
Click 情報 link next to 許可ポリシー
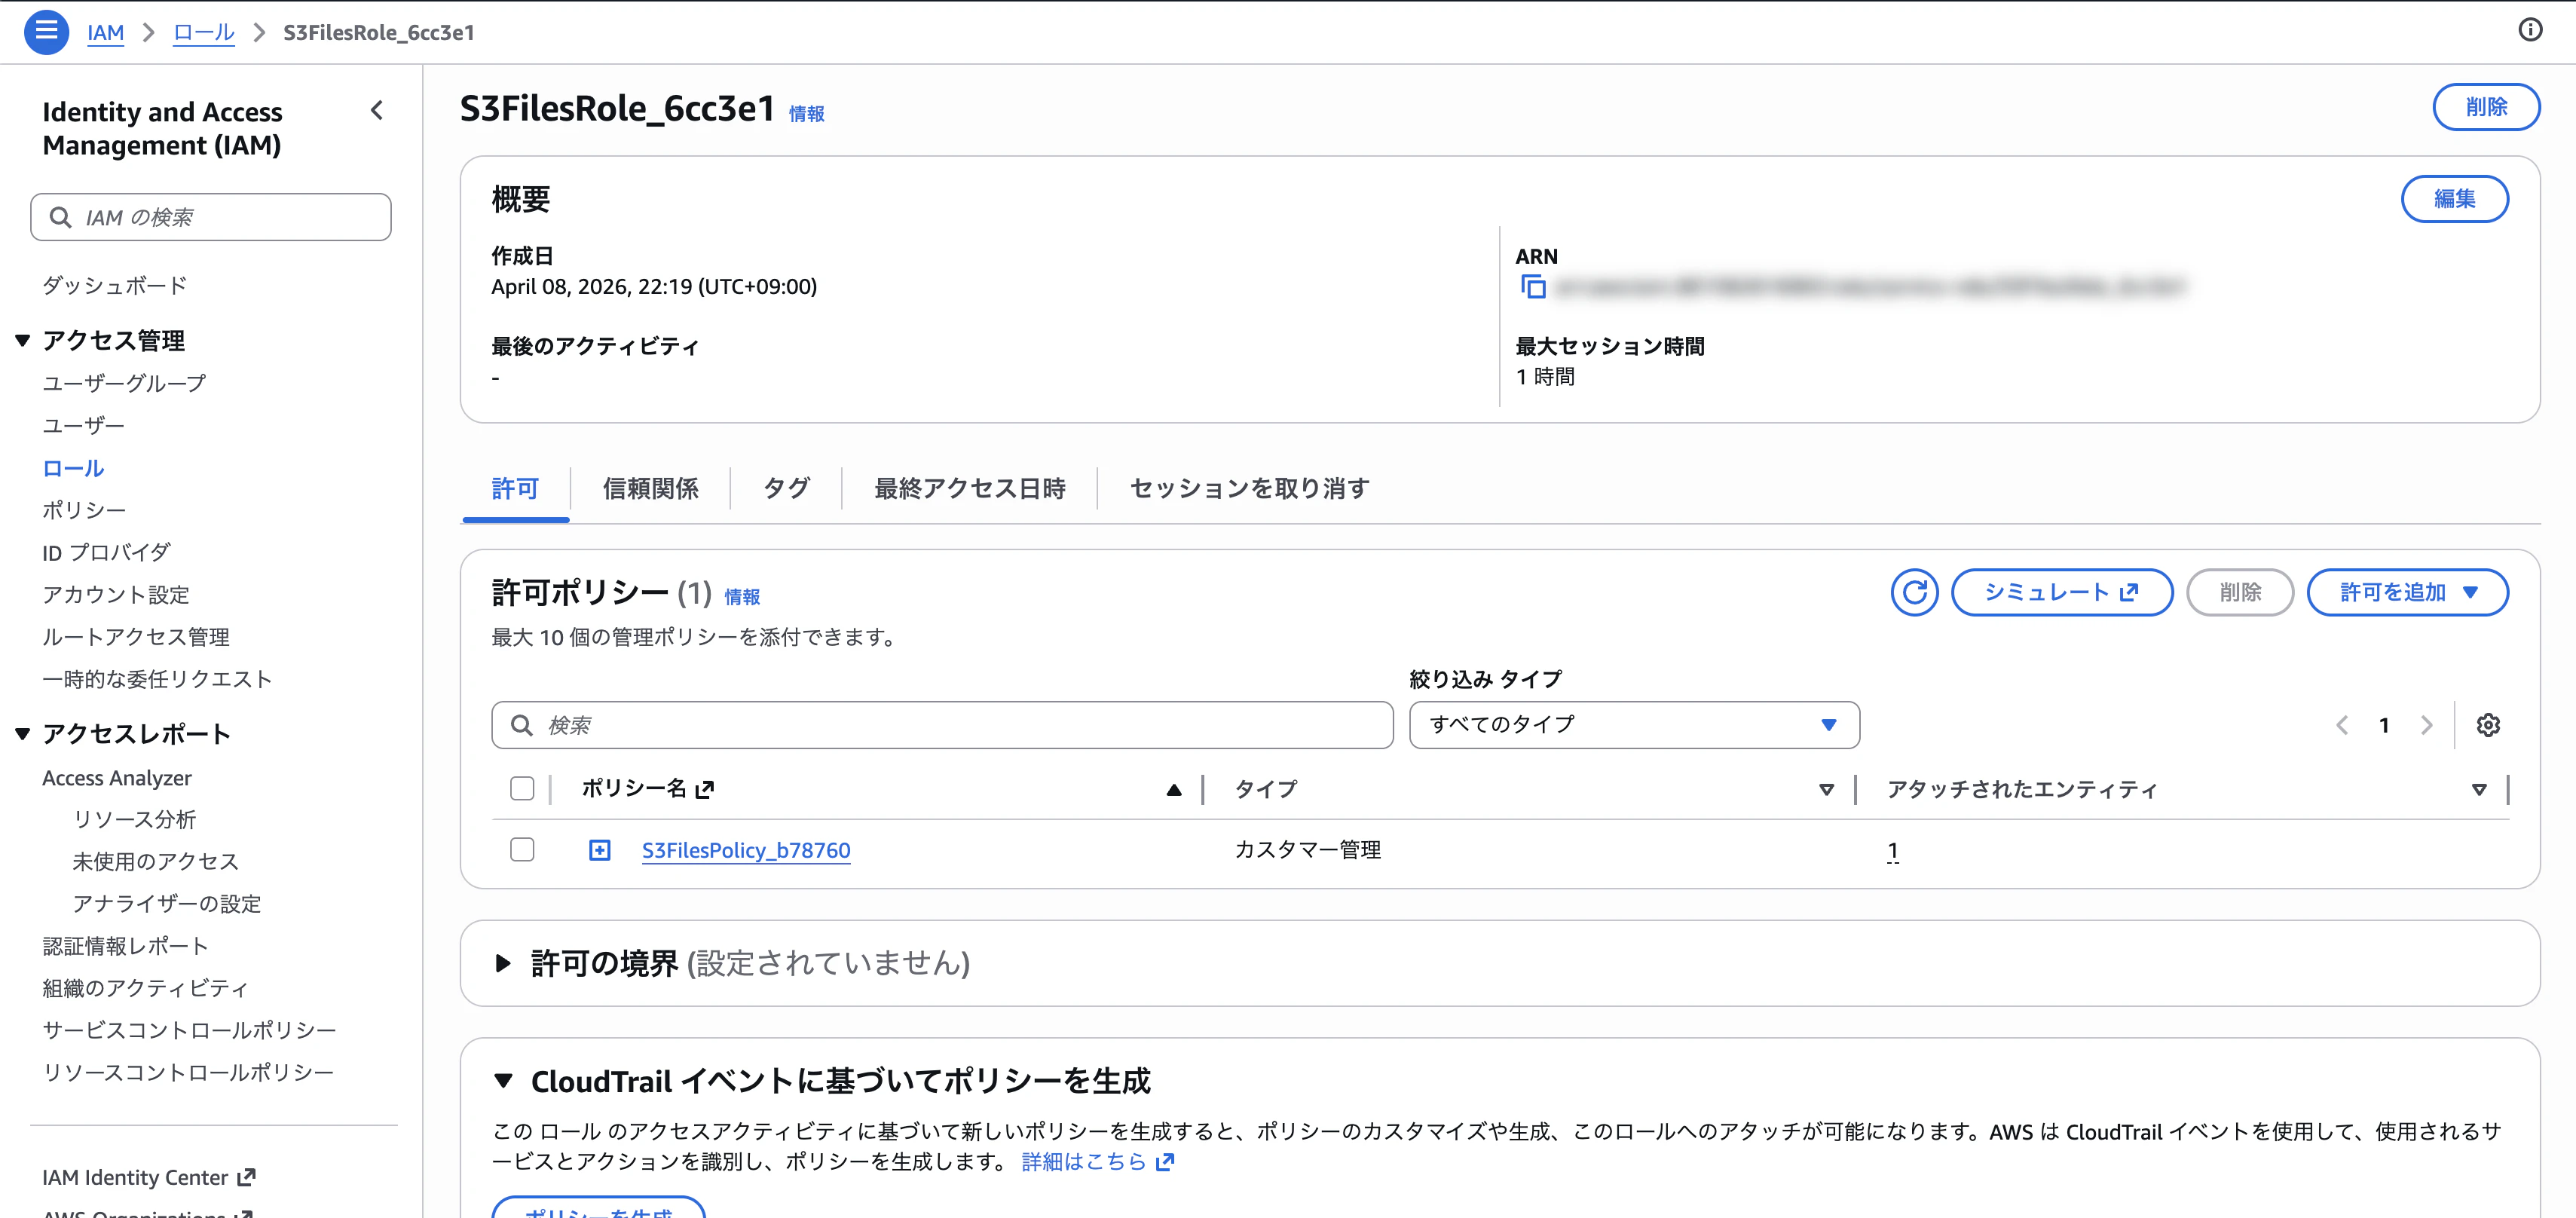pyautogui.click(x=742, y=597)
